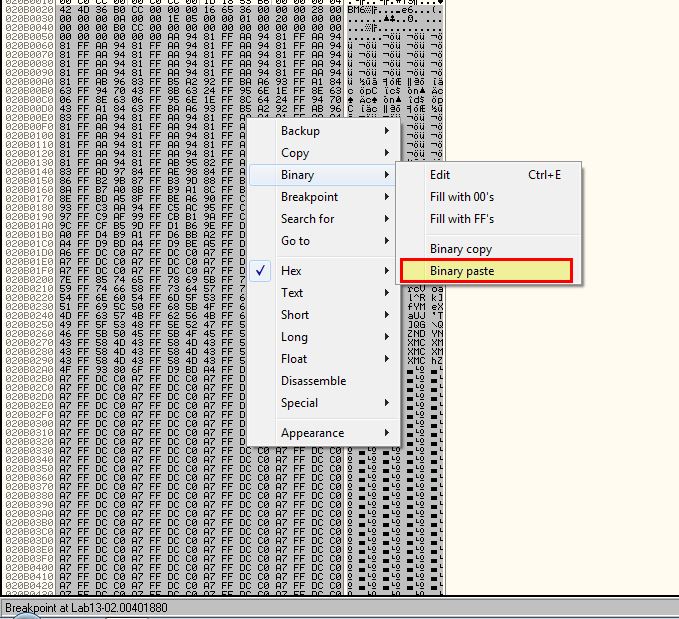This screenshot has height=619, width=679.
Task: Expand arrow next to Appearance
Action: (387, 433)
